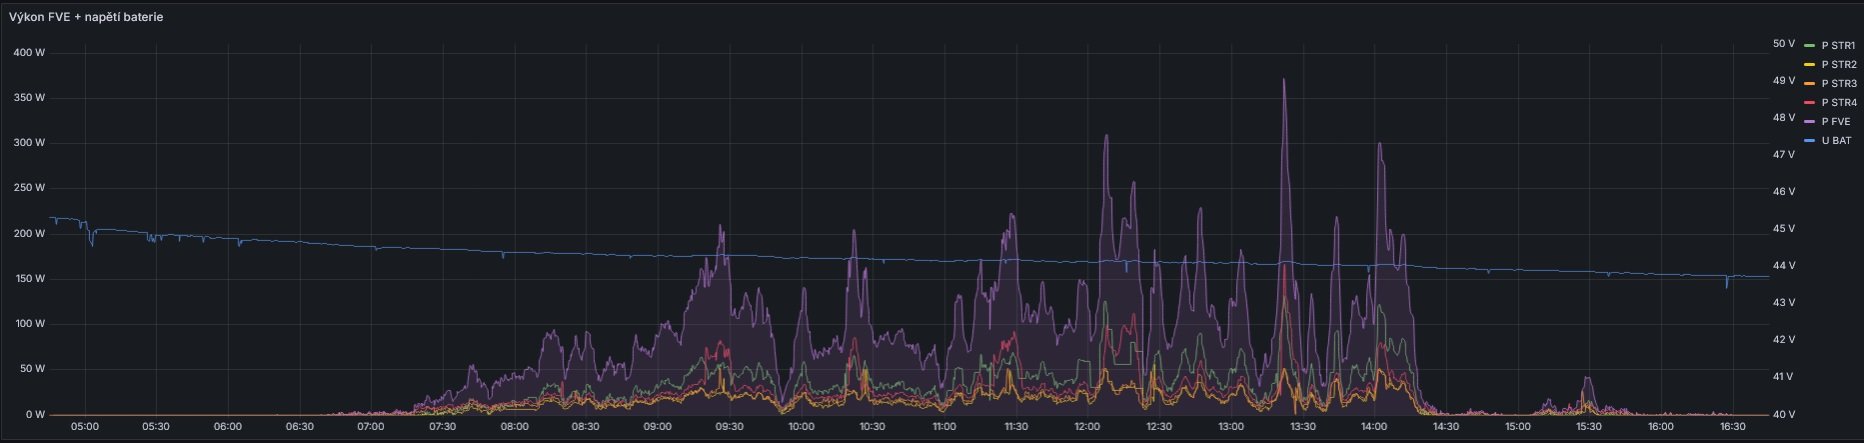Toggle U BAT series in legend

(x=1836, y=141)
